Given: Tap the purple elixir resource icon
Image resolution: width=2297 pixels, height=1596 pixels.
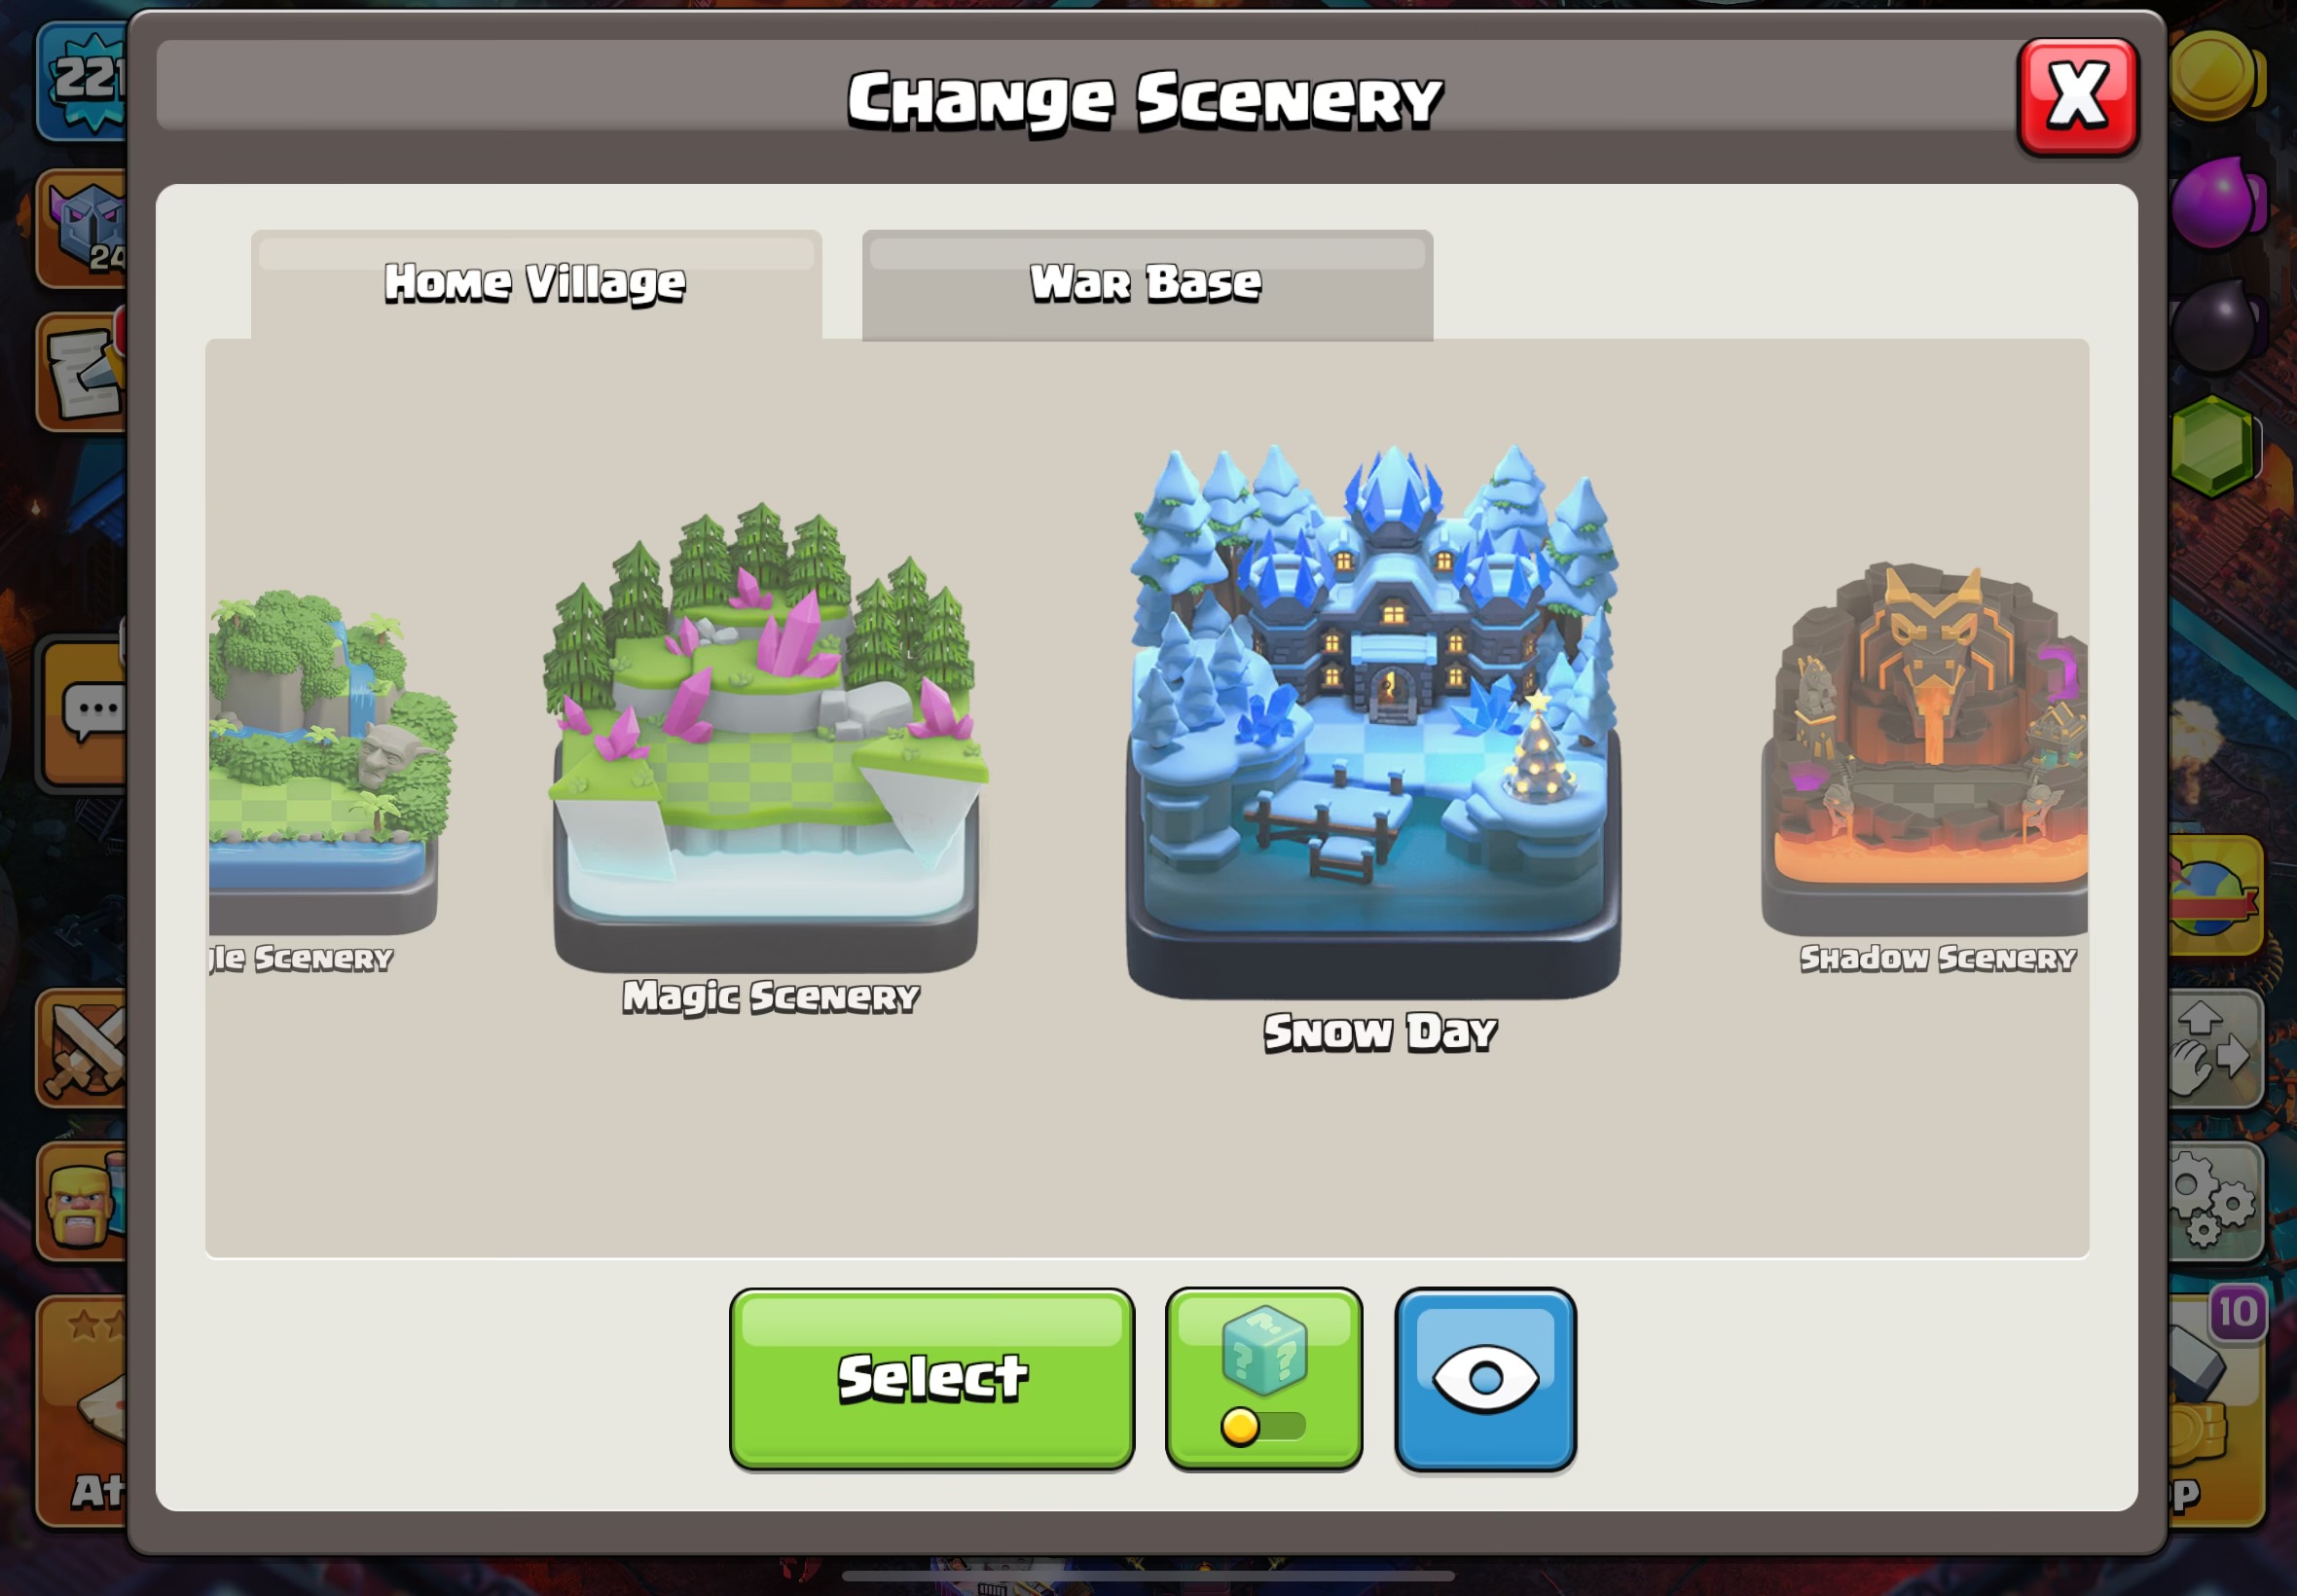Looking at the screenshot, I should pyautogui.click(x=2215, y=203).
